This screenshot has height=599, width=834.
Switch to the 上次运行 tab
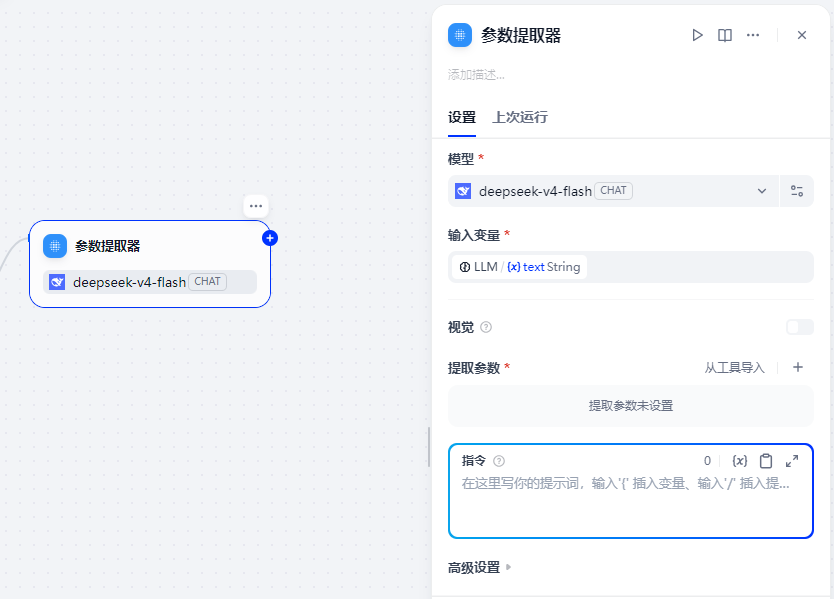coord(520,117)
